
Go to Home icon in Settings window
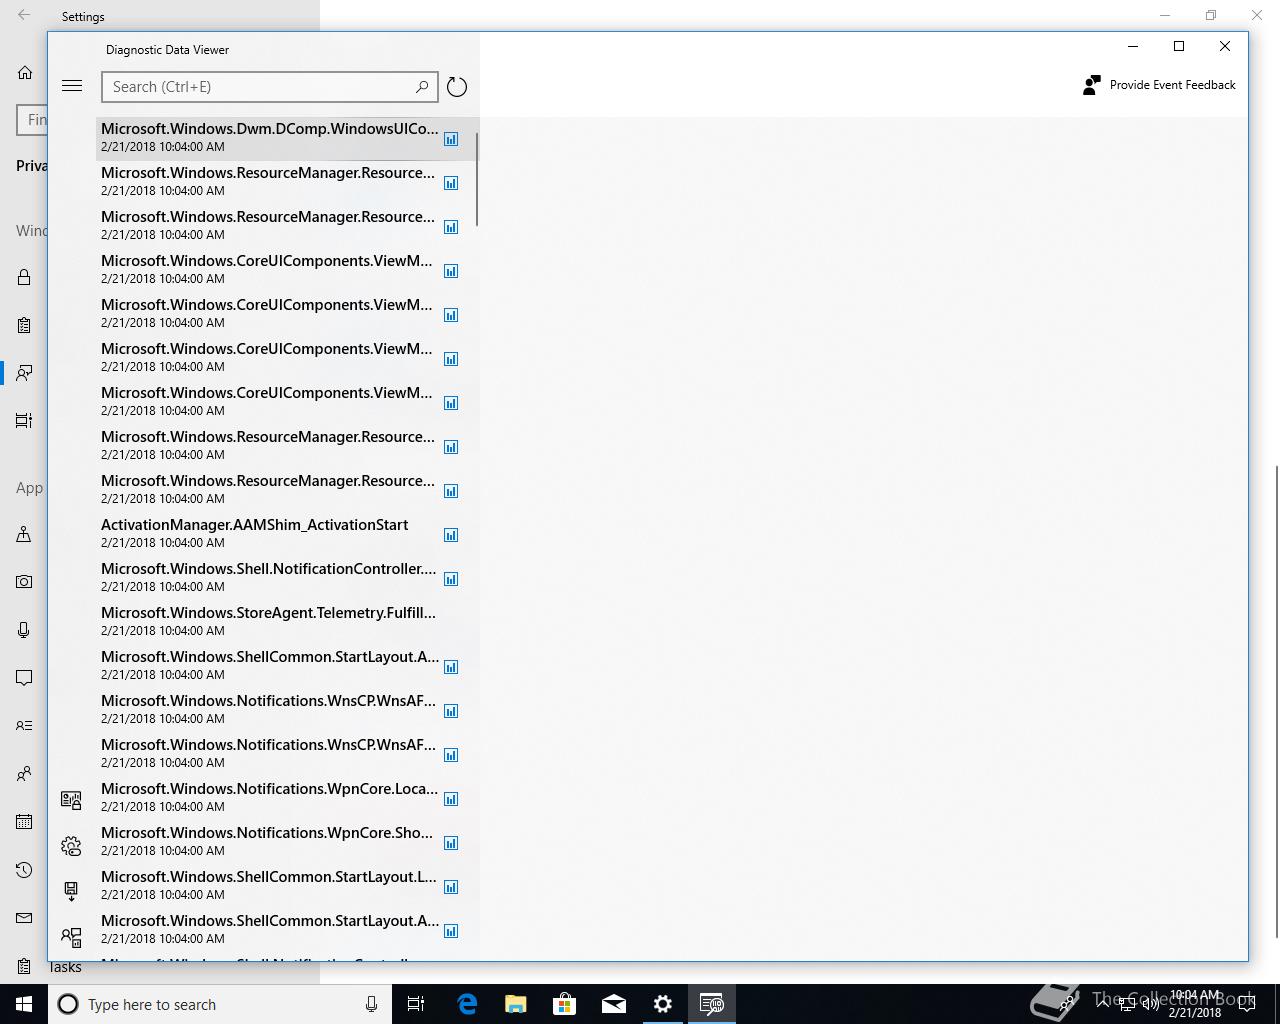25,73
